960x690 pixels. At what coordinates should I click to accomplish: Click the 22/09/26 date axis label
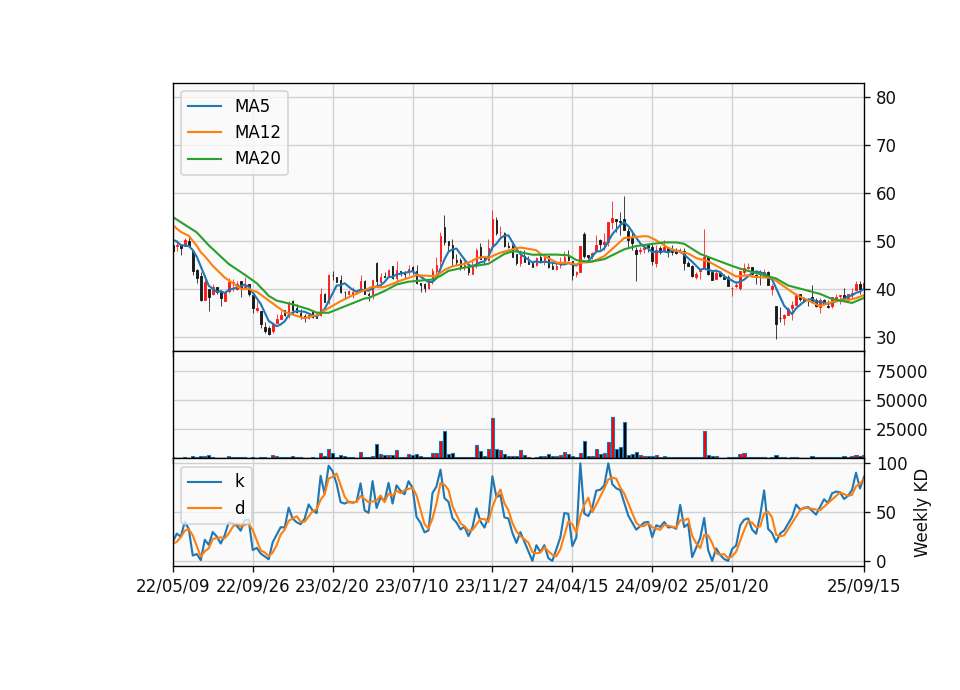pyautogui.click(x=253, y=586)
